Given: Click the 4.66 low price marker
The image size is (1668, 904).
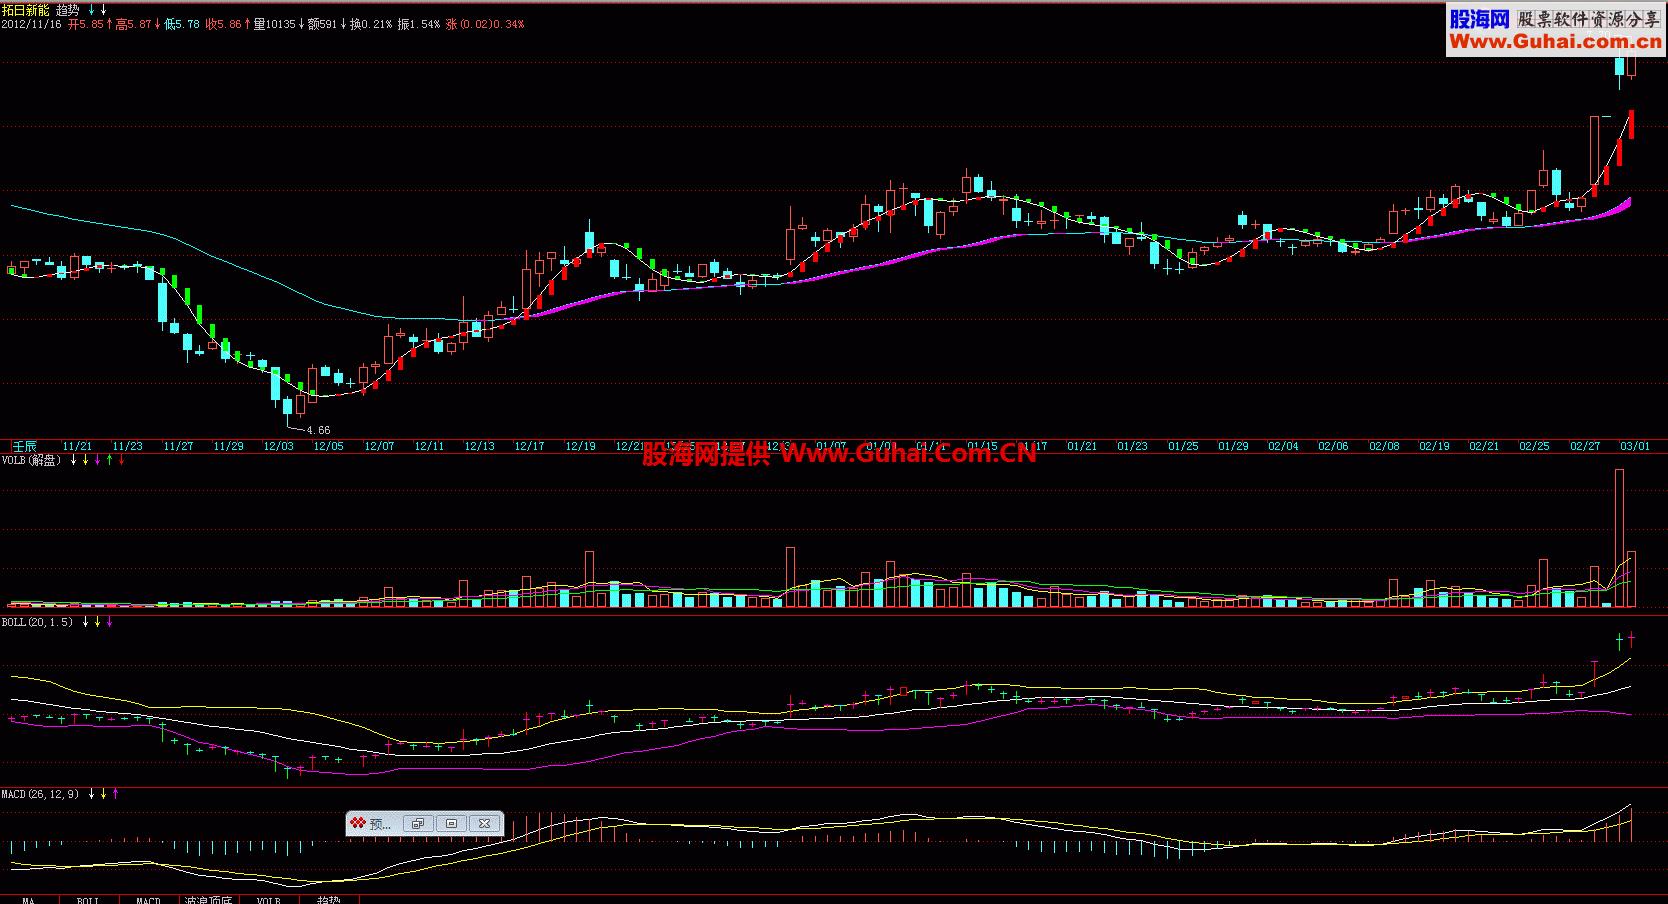Looking at the screenshot, I should coord(318,430).
